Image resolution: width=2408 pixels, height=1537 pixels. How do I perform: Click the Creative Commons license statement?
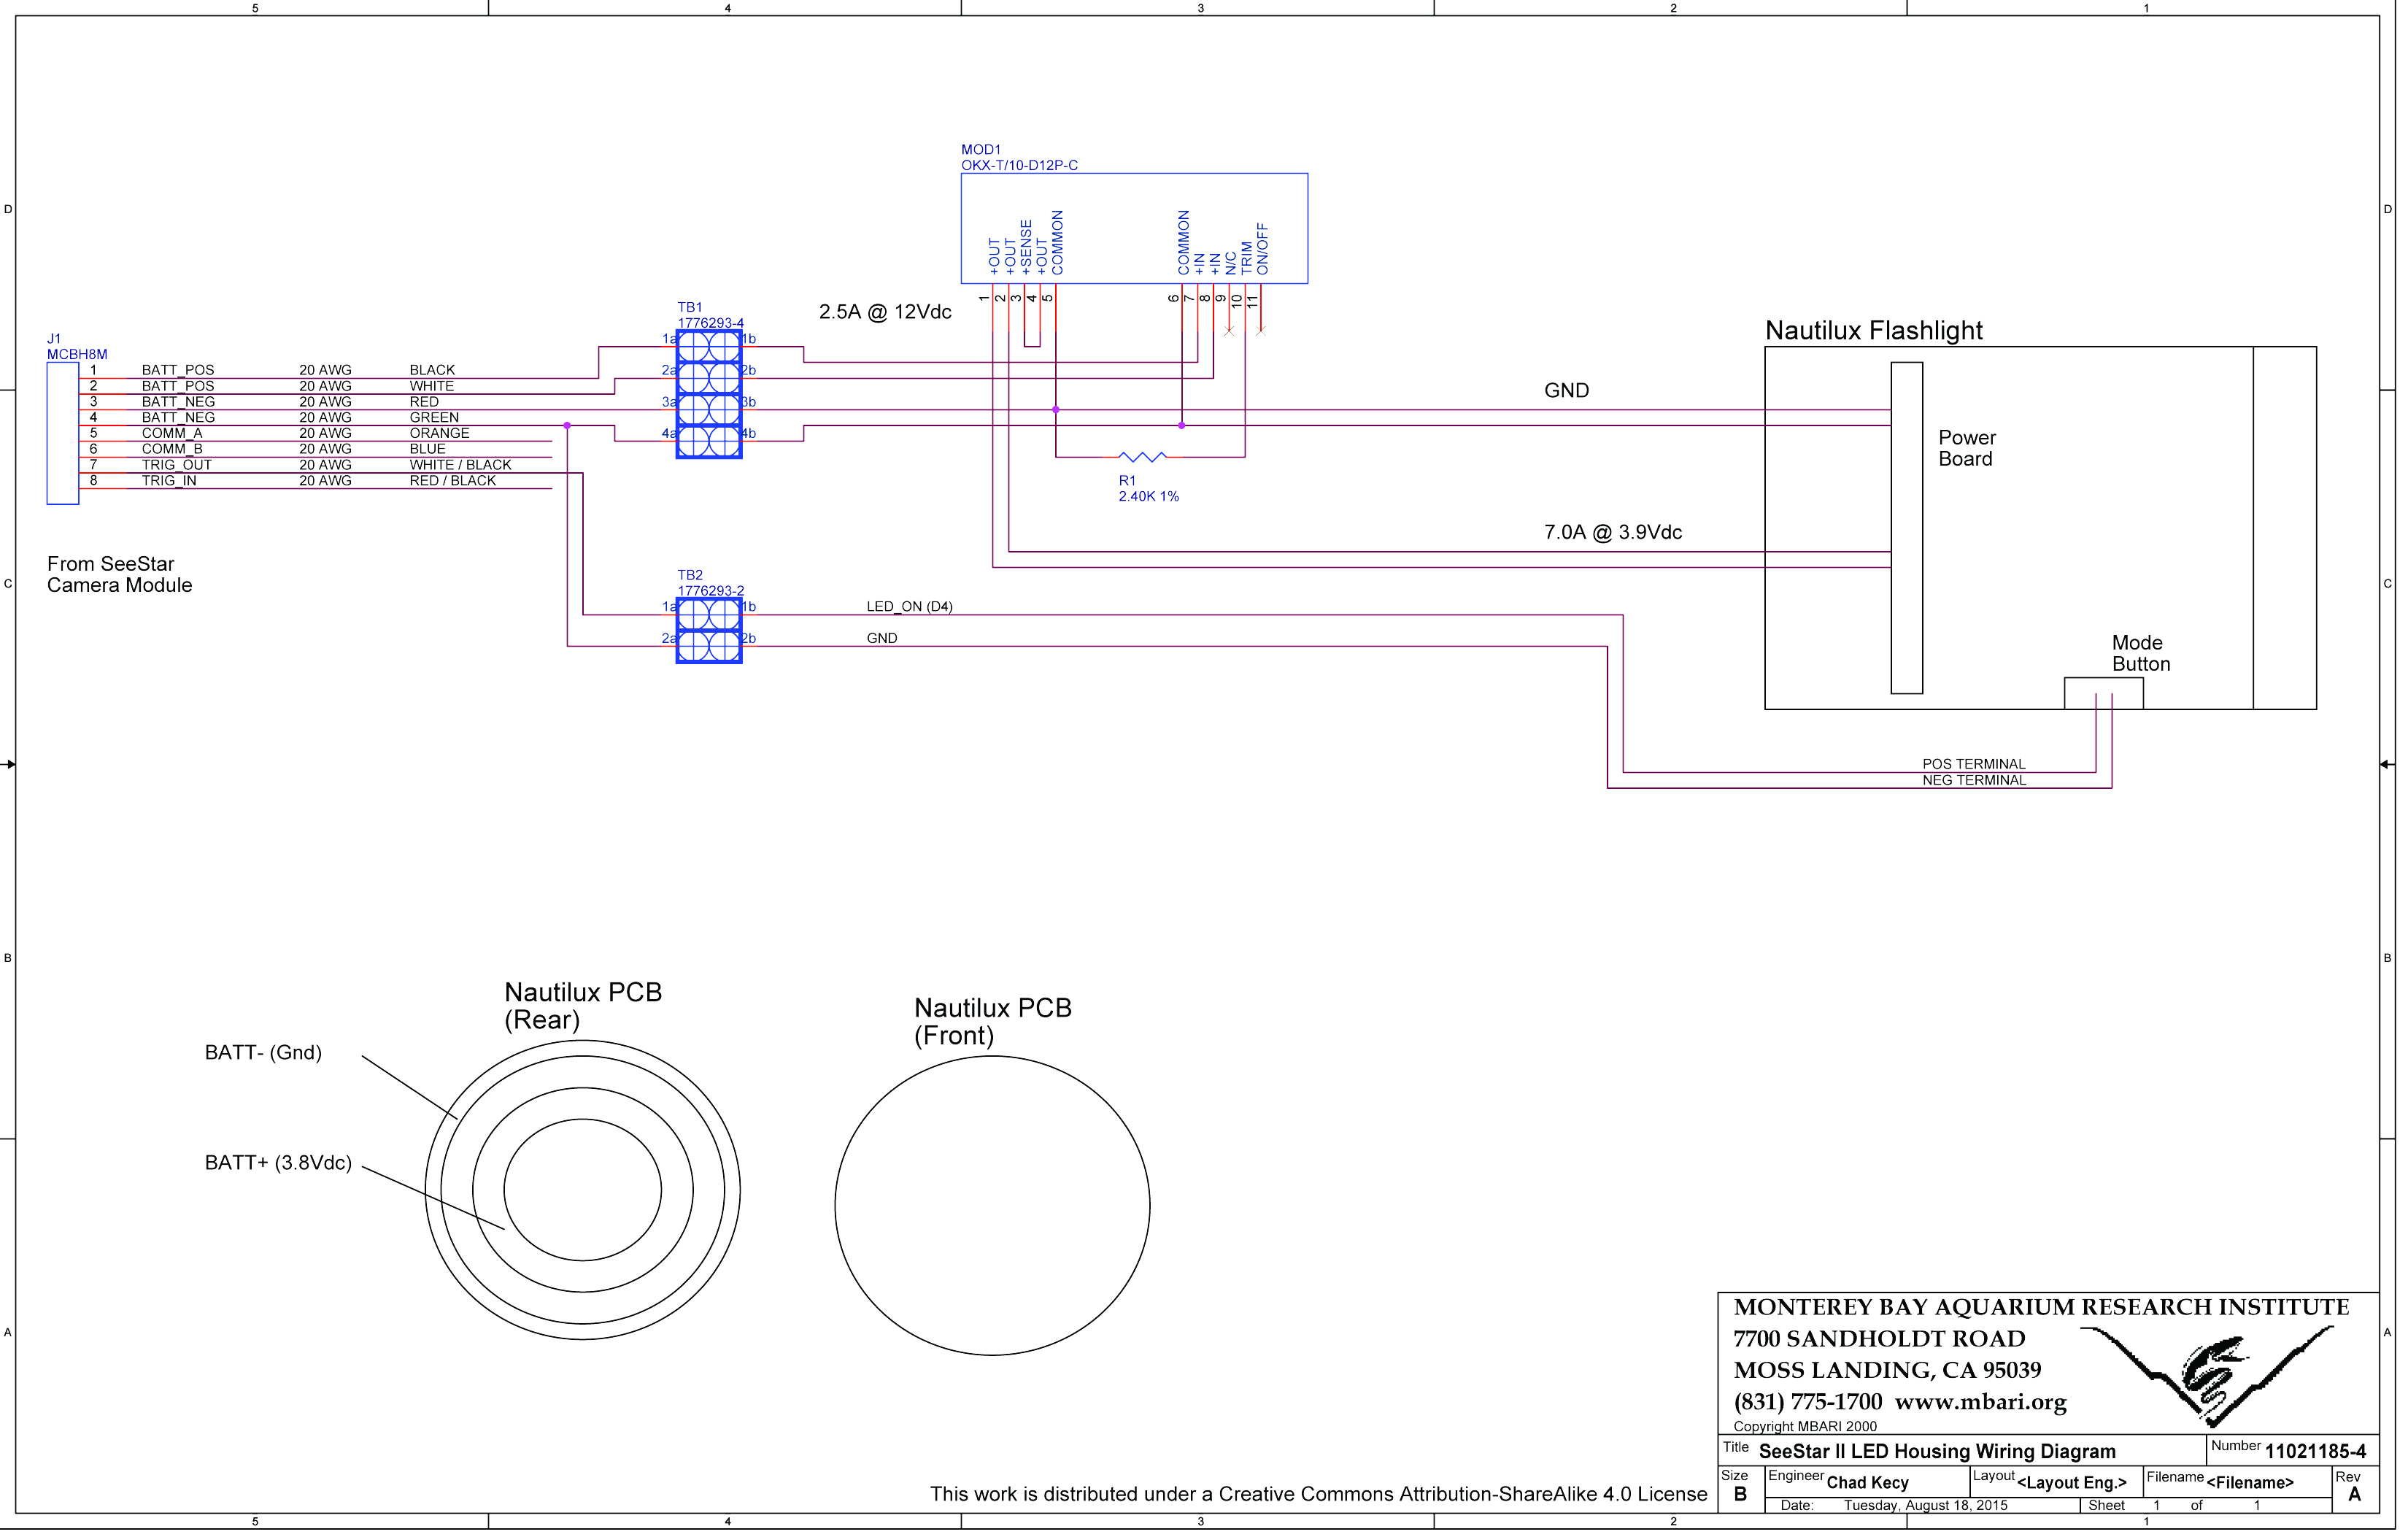(x=1318, y=1495)
